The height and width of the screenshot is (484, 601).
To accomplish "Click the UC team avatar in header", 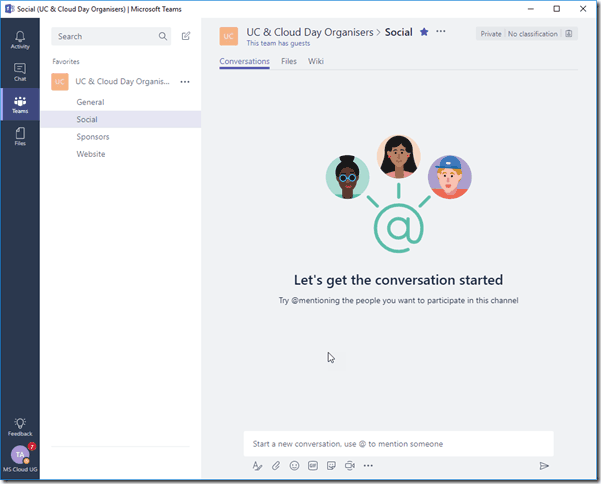I will point(228,36).
